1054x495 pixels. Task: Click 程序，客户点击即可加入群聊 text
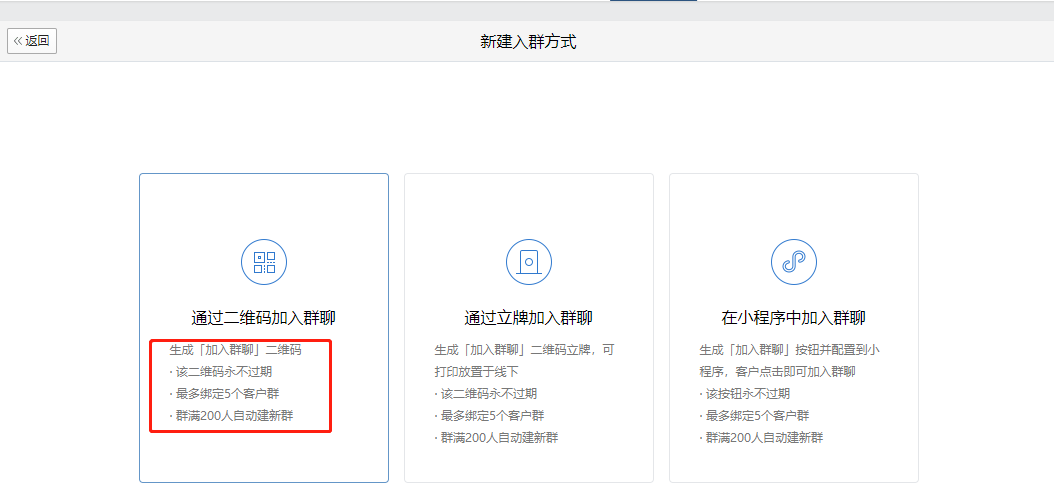(777, 371)
